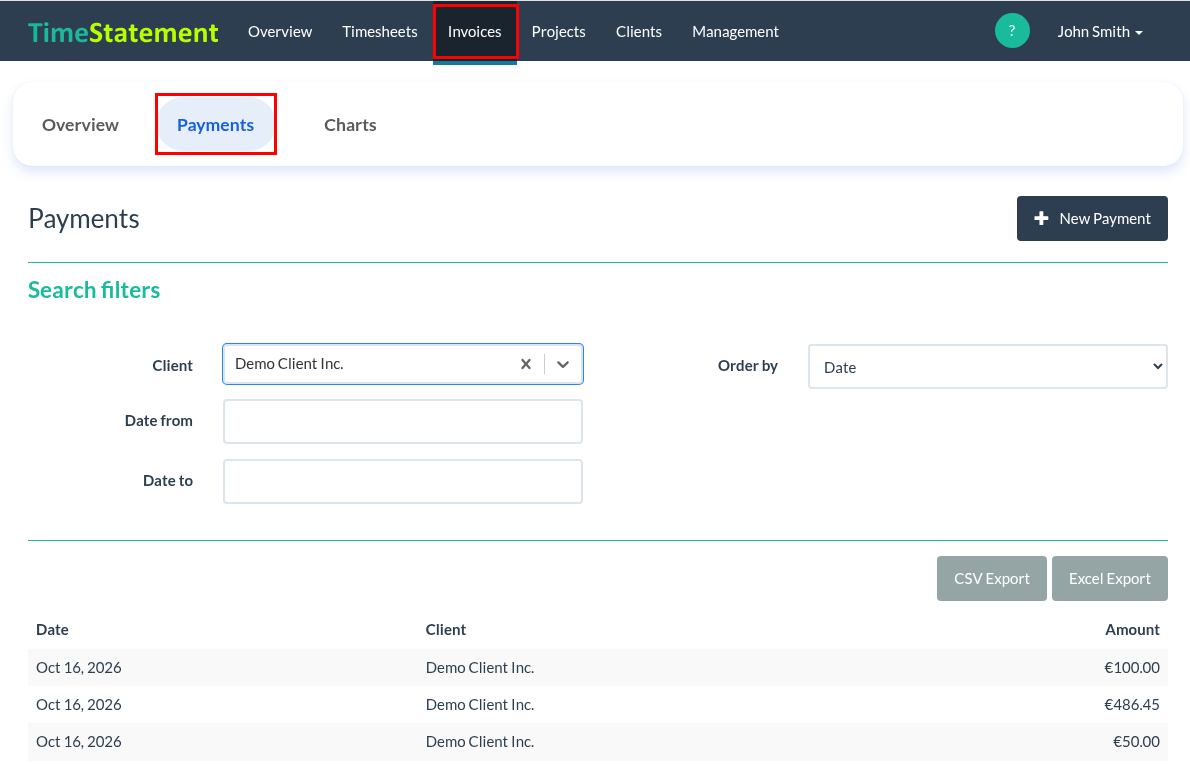Open the help question mark icon
The image size is (1190, 764).
pyautogui.click(x=1012, y=31)
